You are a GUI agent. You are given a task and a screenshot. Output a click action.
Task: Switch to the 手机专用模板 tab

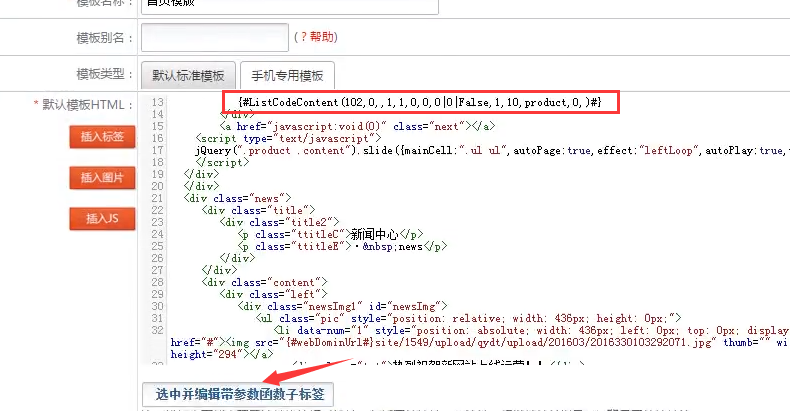coord(286,75)
